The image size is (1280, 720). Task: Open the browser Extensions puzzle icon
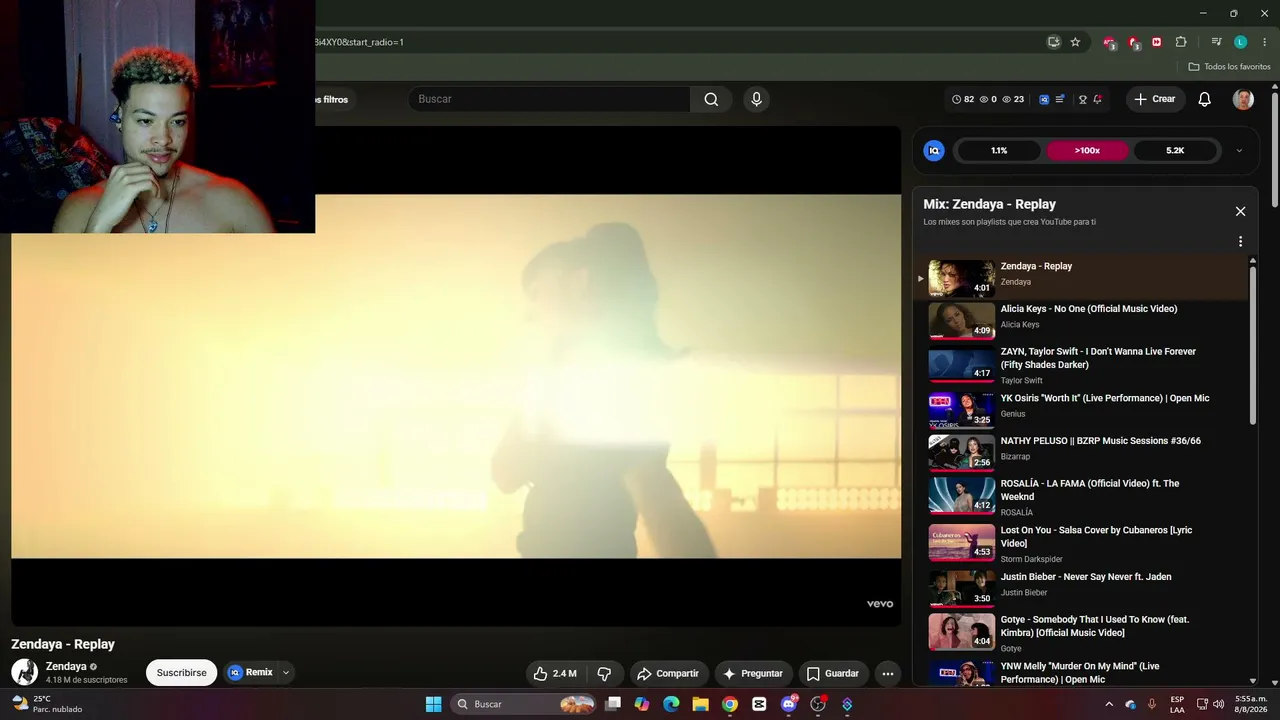[1181, 42]
